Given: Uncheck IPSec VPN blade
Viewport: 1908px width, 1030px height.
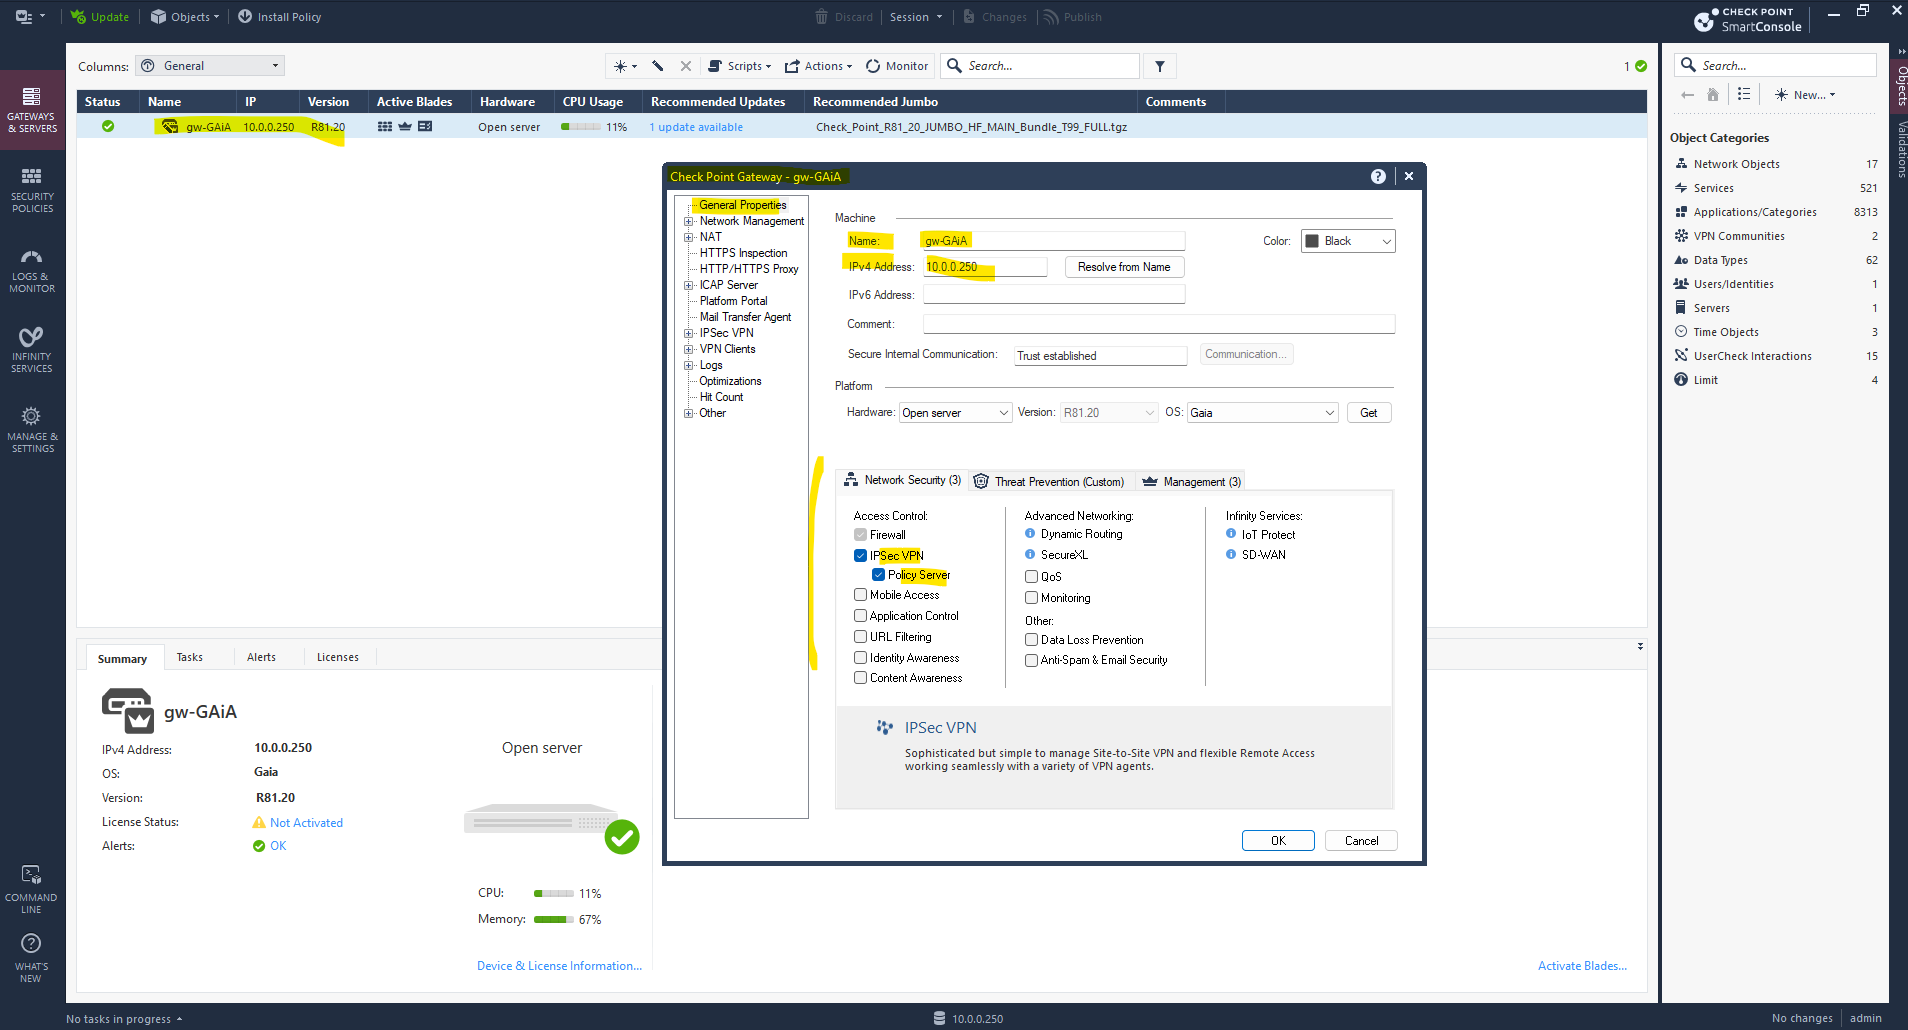Looking at the screenshot, I should tap(860, 555).
